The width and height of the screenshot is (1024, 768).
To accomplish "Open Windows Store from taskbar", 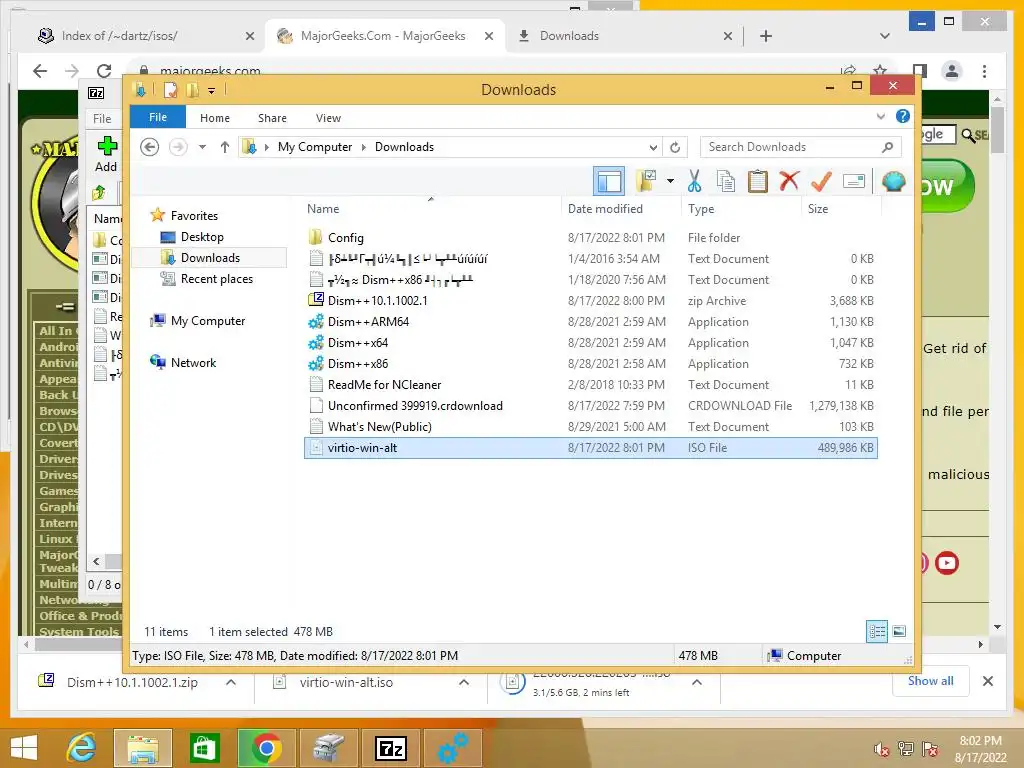I will pyautogui.click(x=204, y=748).
